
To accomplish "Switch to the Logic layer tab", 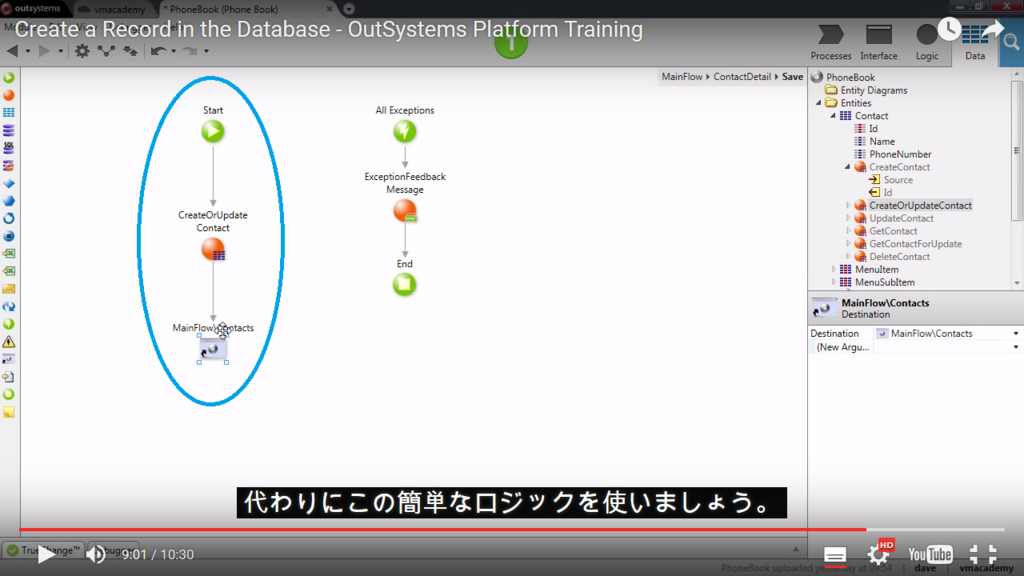I will (x=927, y=43).
